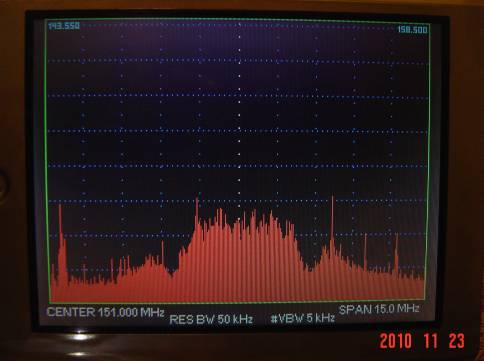Click the CENTER 151.000 MHz readout
The width and height of the screenshot is (484, 361).
click(x=106, y=312)
